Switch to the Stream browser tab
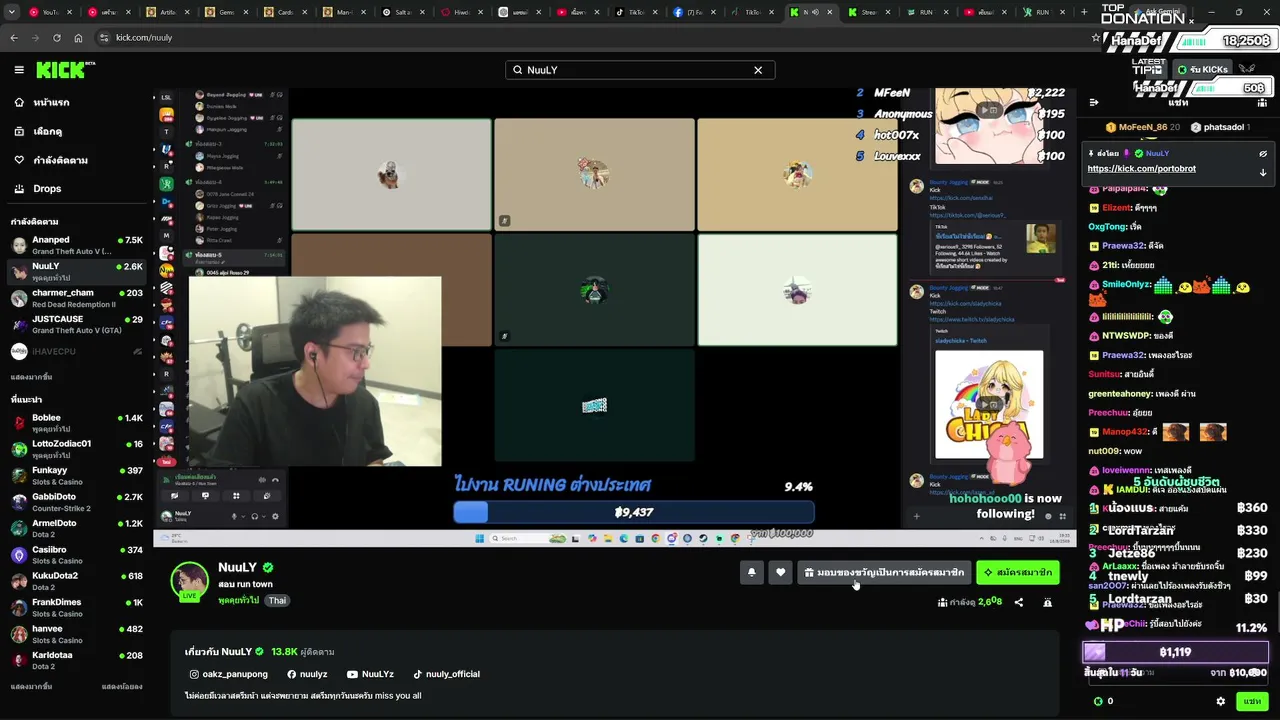Viewport: 1280px width, 720px height. (x=868, y=12)
